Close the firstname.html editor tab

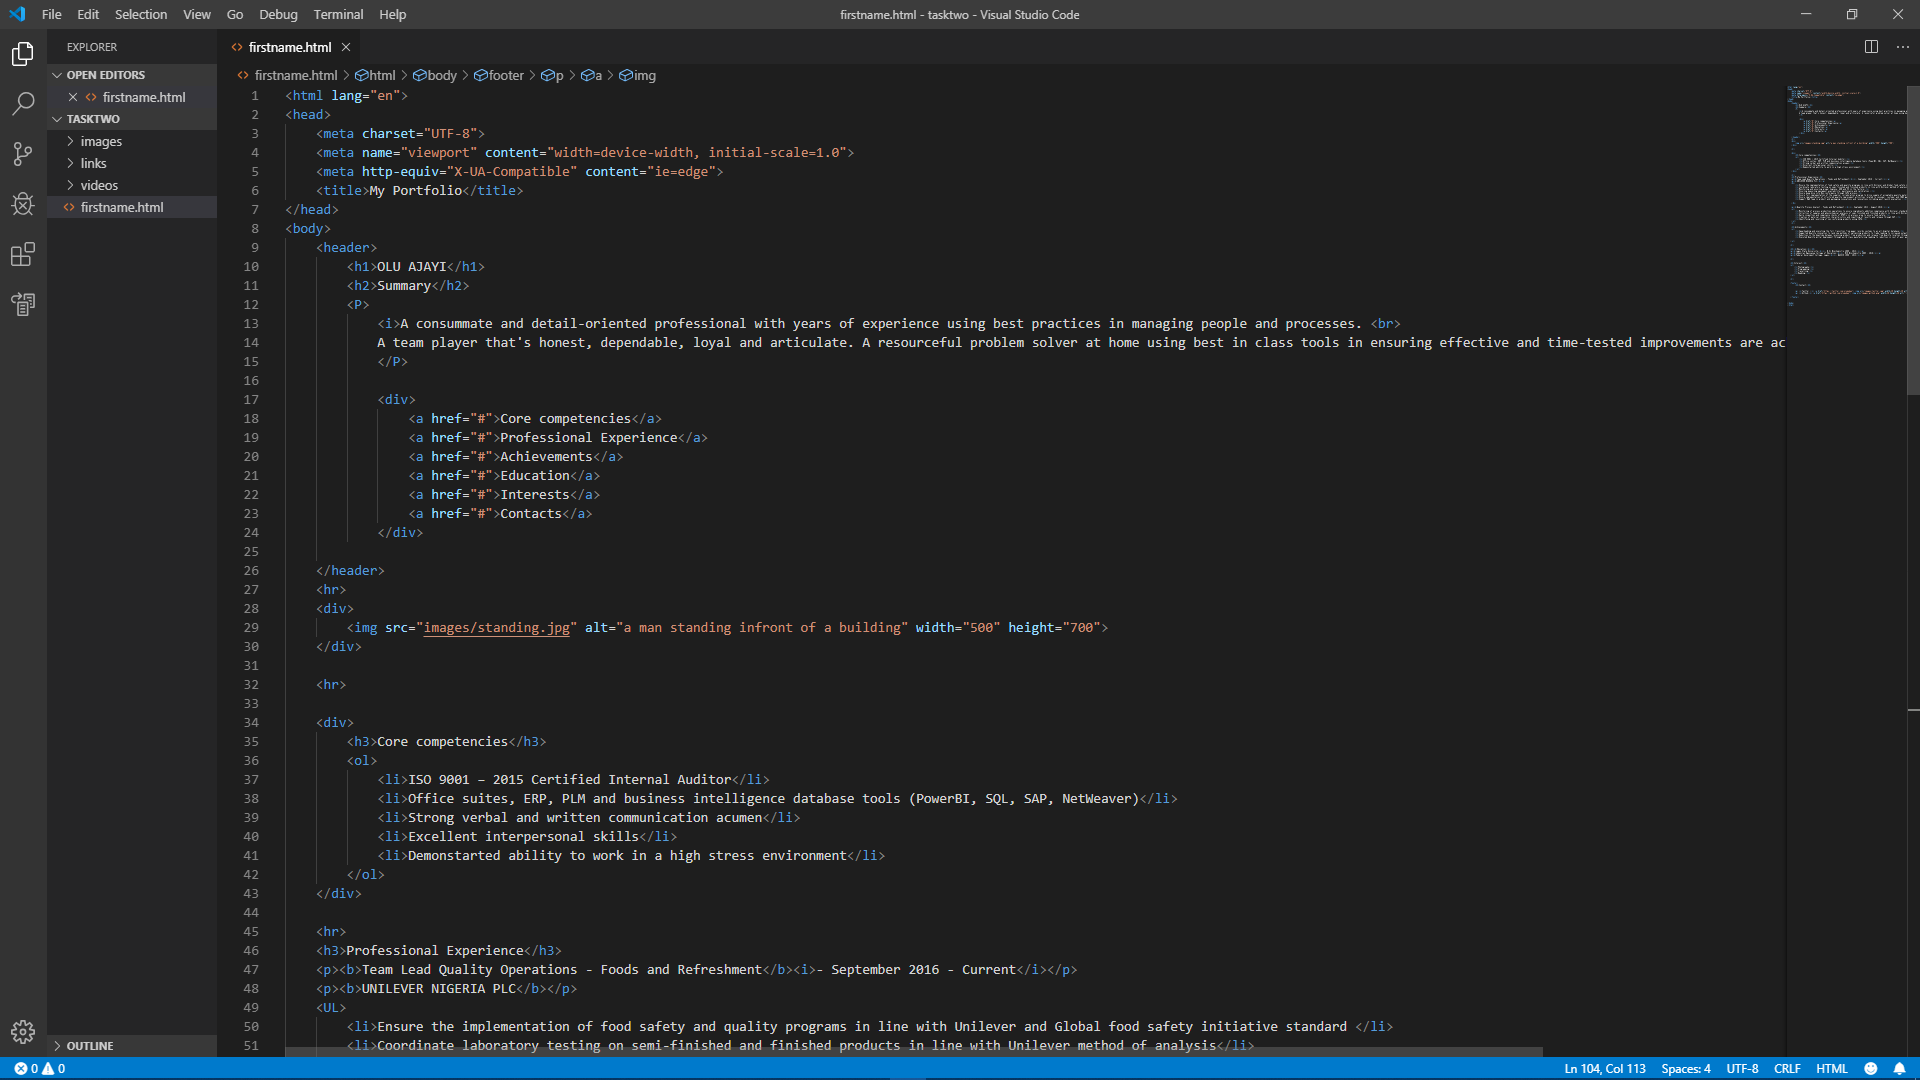tap(346, 47)
